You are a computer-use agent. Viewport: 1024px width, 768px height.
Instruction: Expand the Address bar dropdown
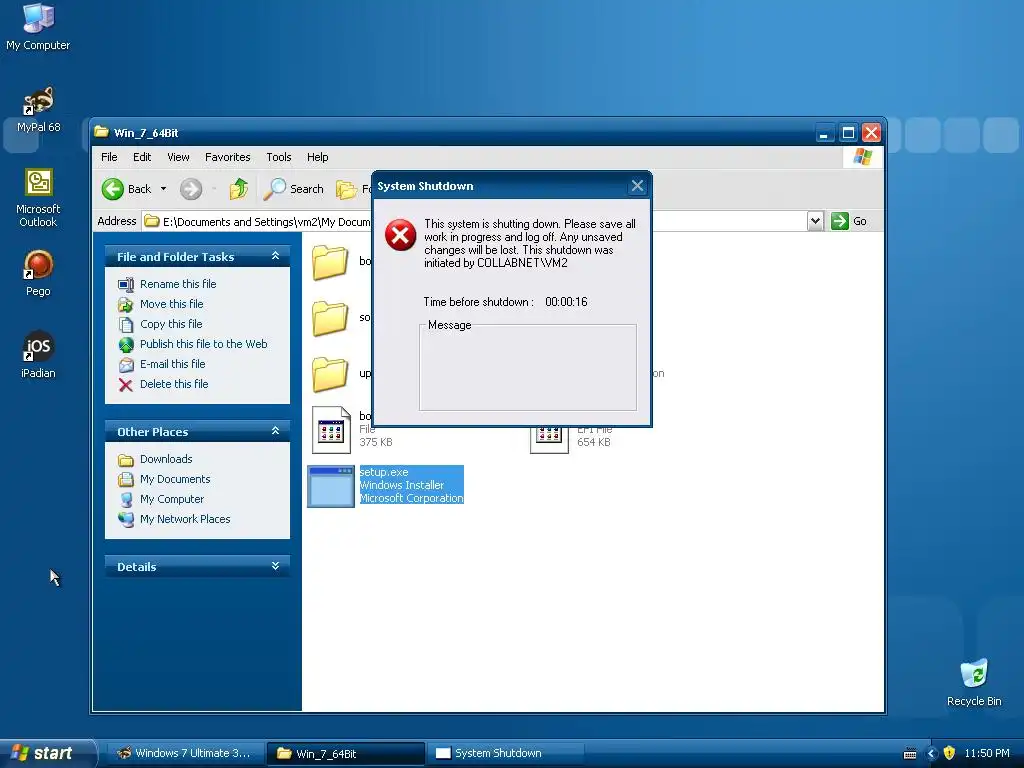814,221
